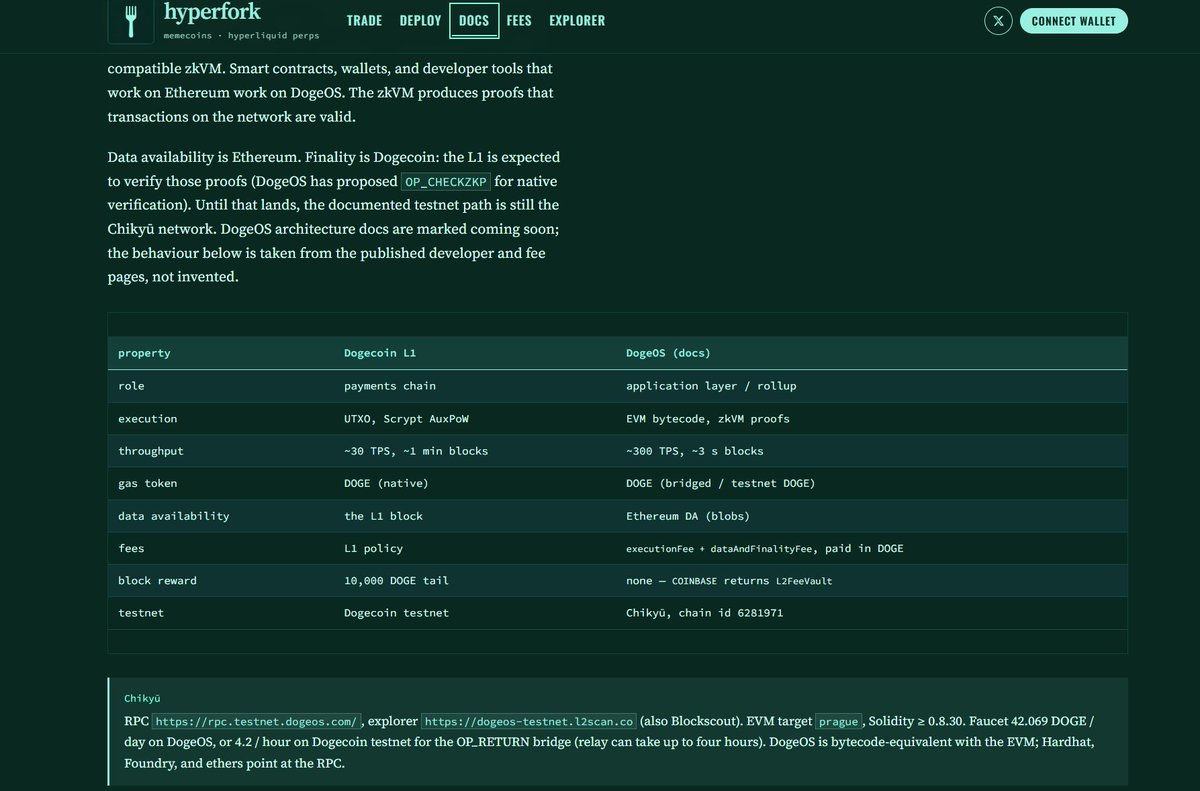The height and width of the screenshot is (791, 1200).
Task: Click the 'UTXO, Scrypt AuxPoW' cell
Action: [x=407, y=419]
